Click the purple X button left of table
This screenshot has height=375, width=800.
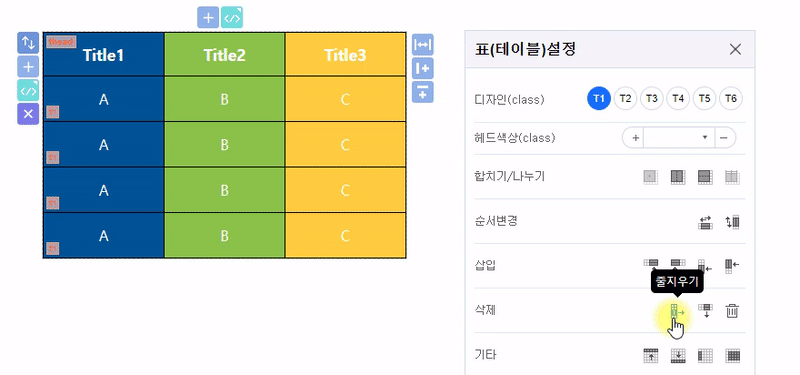click(x=28, y=114)
